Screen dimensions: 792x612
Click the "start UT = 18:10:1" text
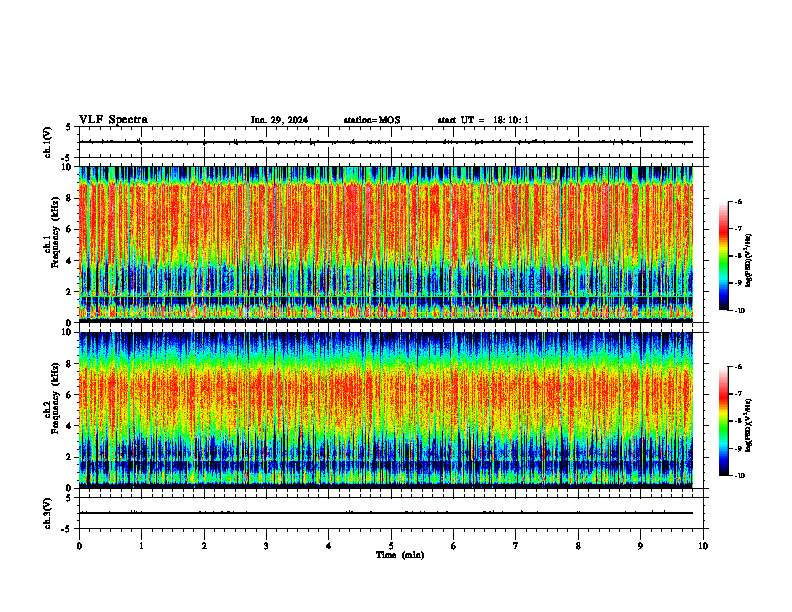point(483,120)
